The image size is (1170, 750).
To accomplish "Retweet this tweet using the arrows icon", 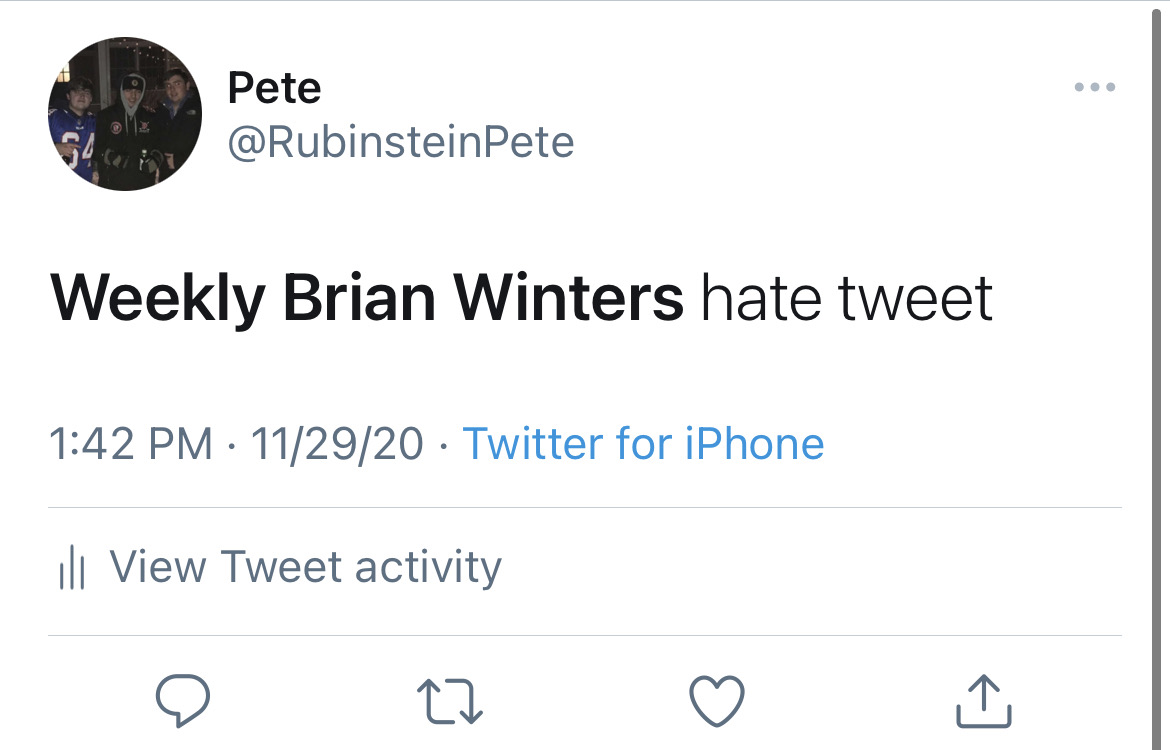I will [450, 701].
